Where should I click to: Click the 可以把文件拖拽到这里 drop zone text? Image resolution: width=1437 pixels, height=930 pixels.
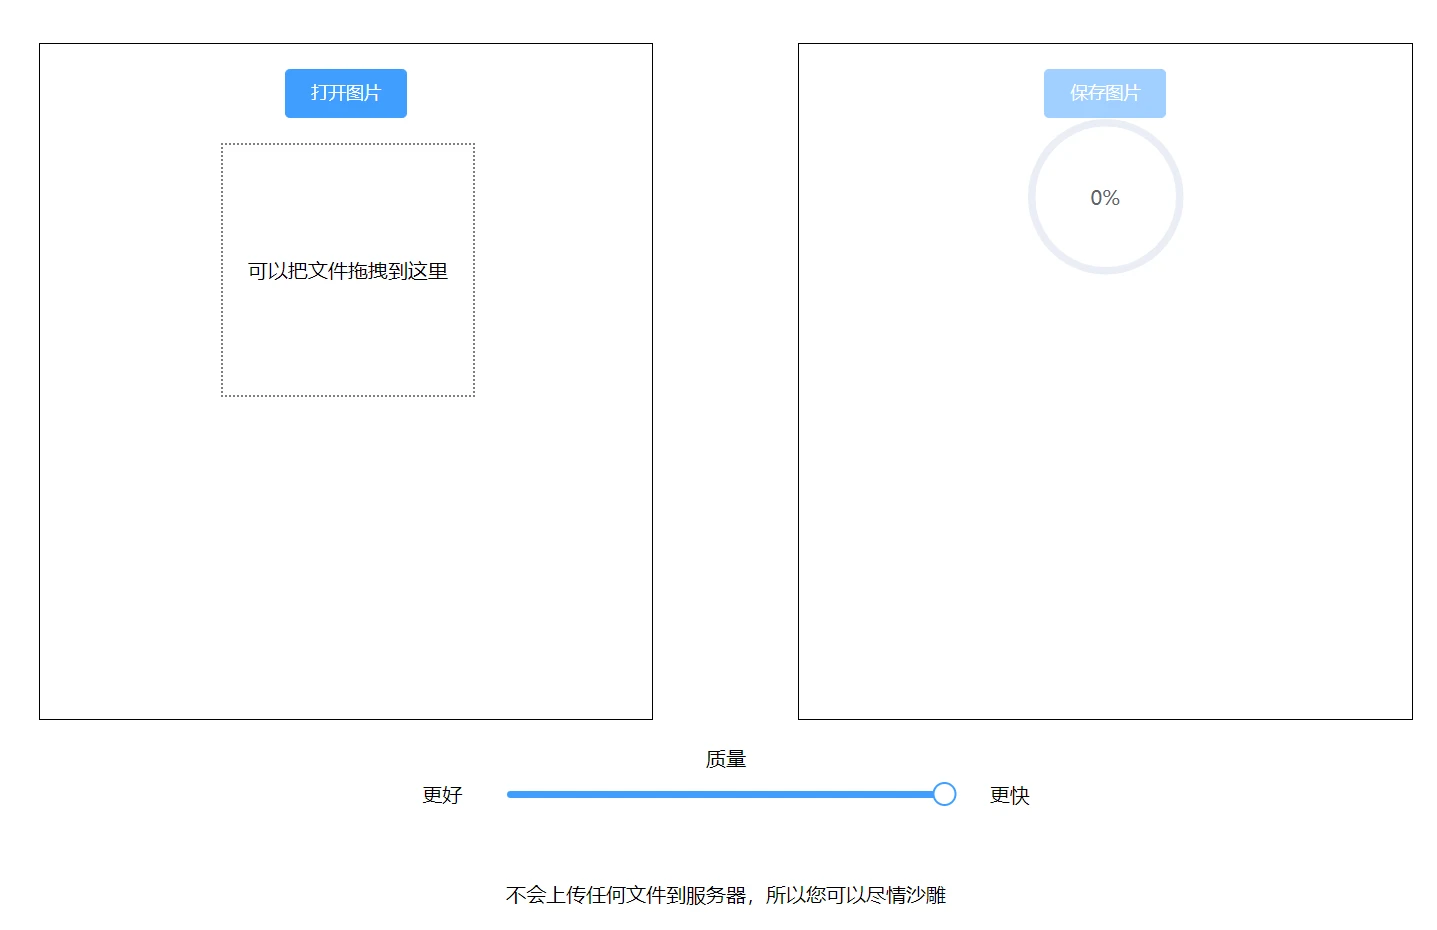click(347, 271)
